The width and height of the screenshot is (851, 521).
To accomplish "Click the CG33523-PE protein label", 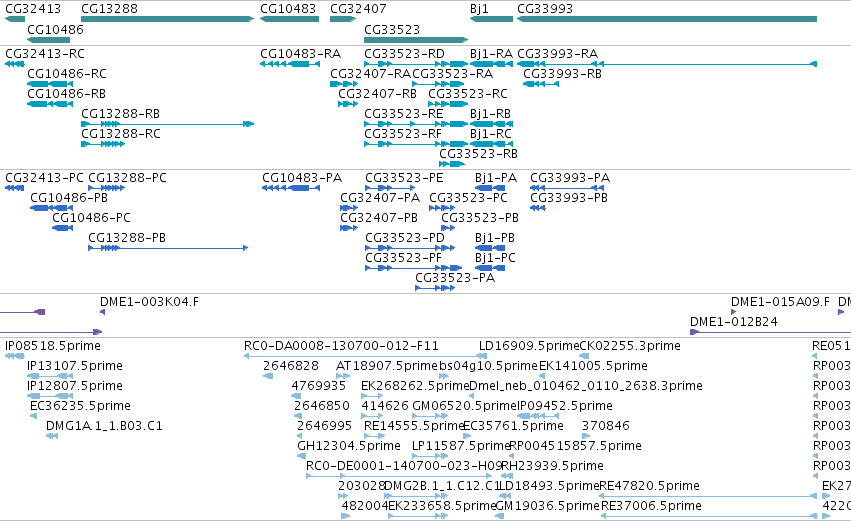I will [404, 178].
